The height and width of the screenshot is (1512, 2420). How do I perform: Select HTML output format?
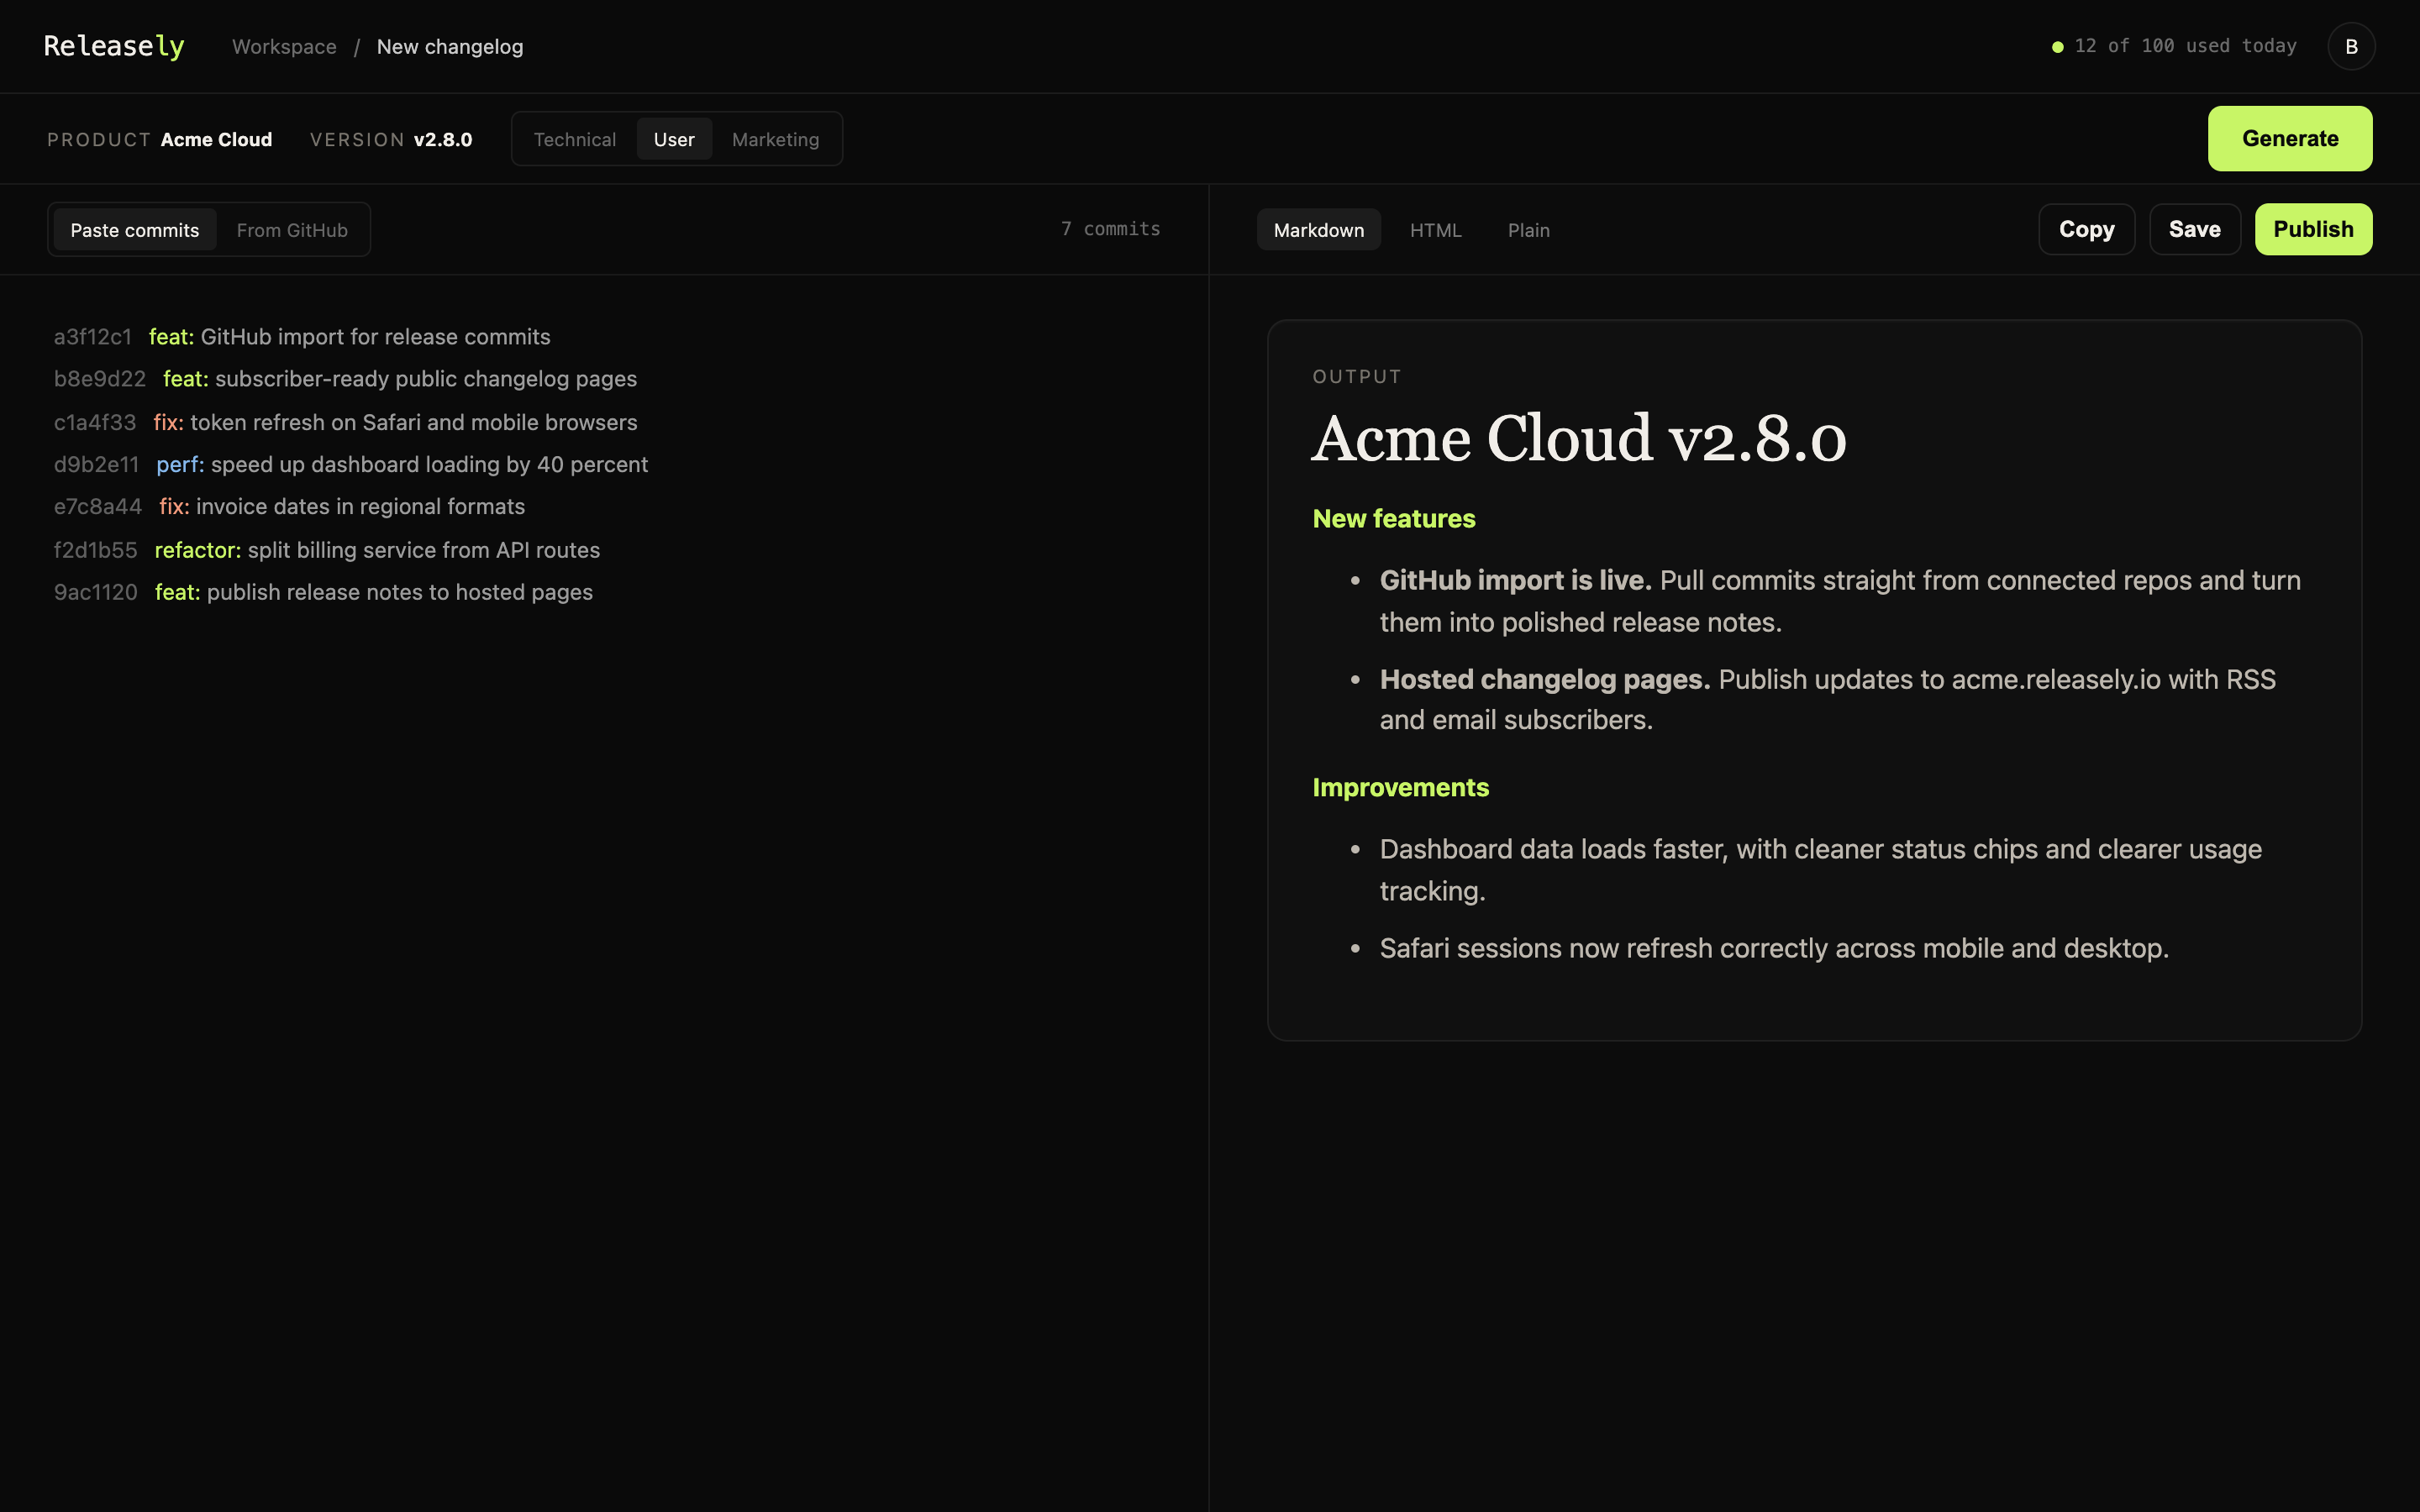(x=1435, y=230)
